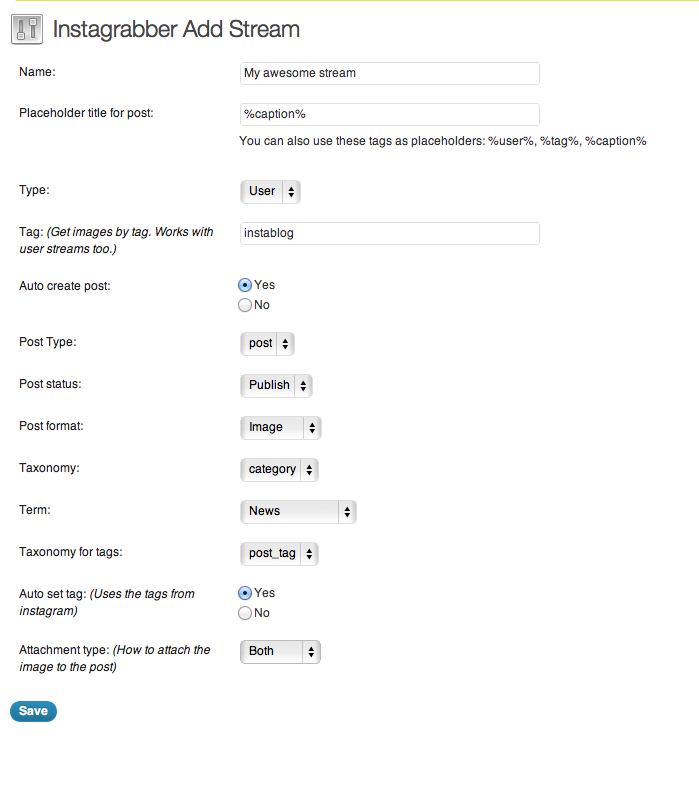Open the Taxonomy for tags dropdown
699x795 pixels.
(279, 554)
